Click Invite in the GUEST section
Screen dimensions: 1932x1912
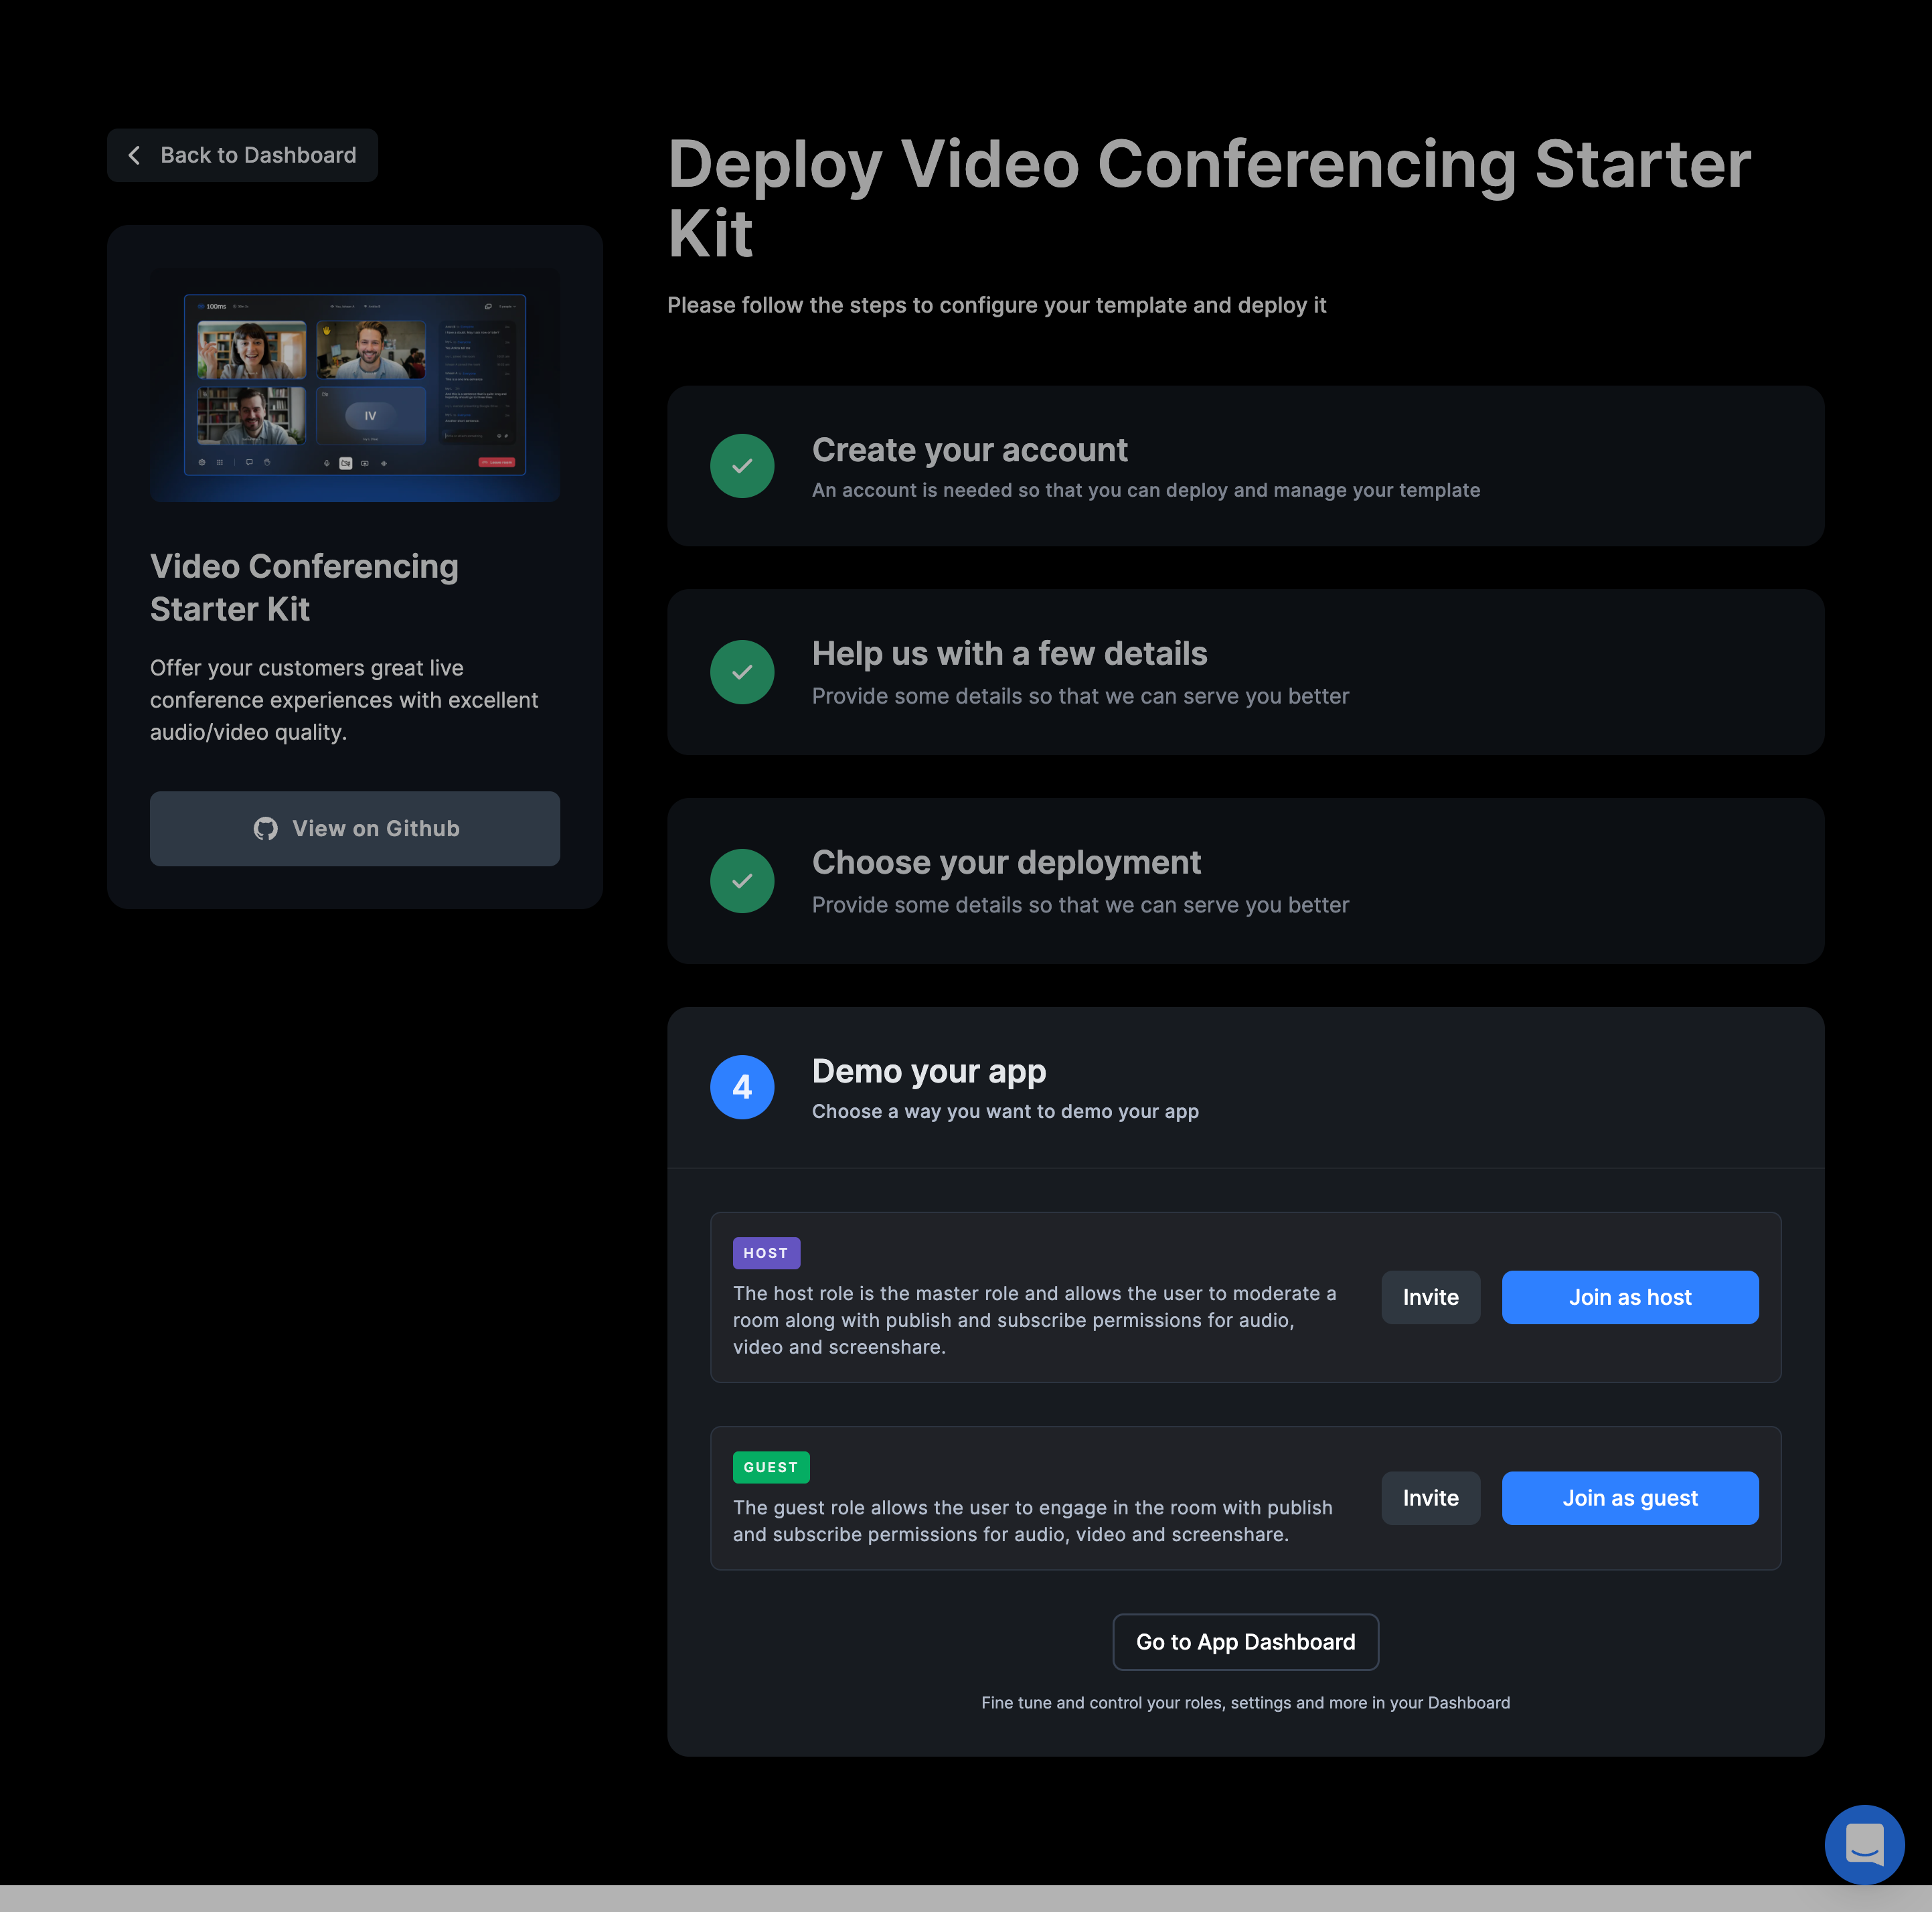[x=1430, y=1498]
